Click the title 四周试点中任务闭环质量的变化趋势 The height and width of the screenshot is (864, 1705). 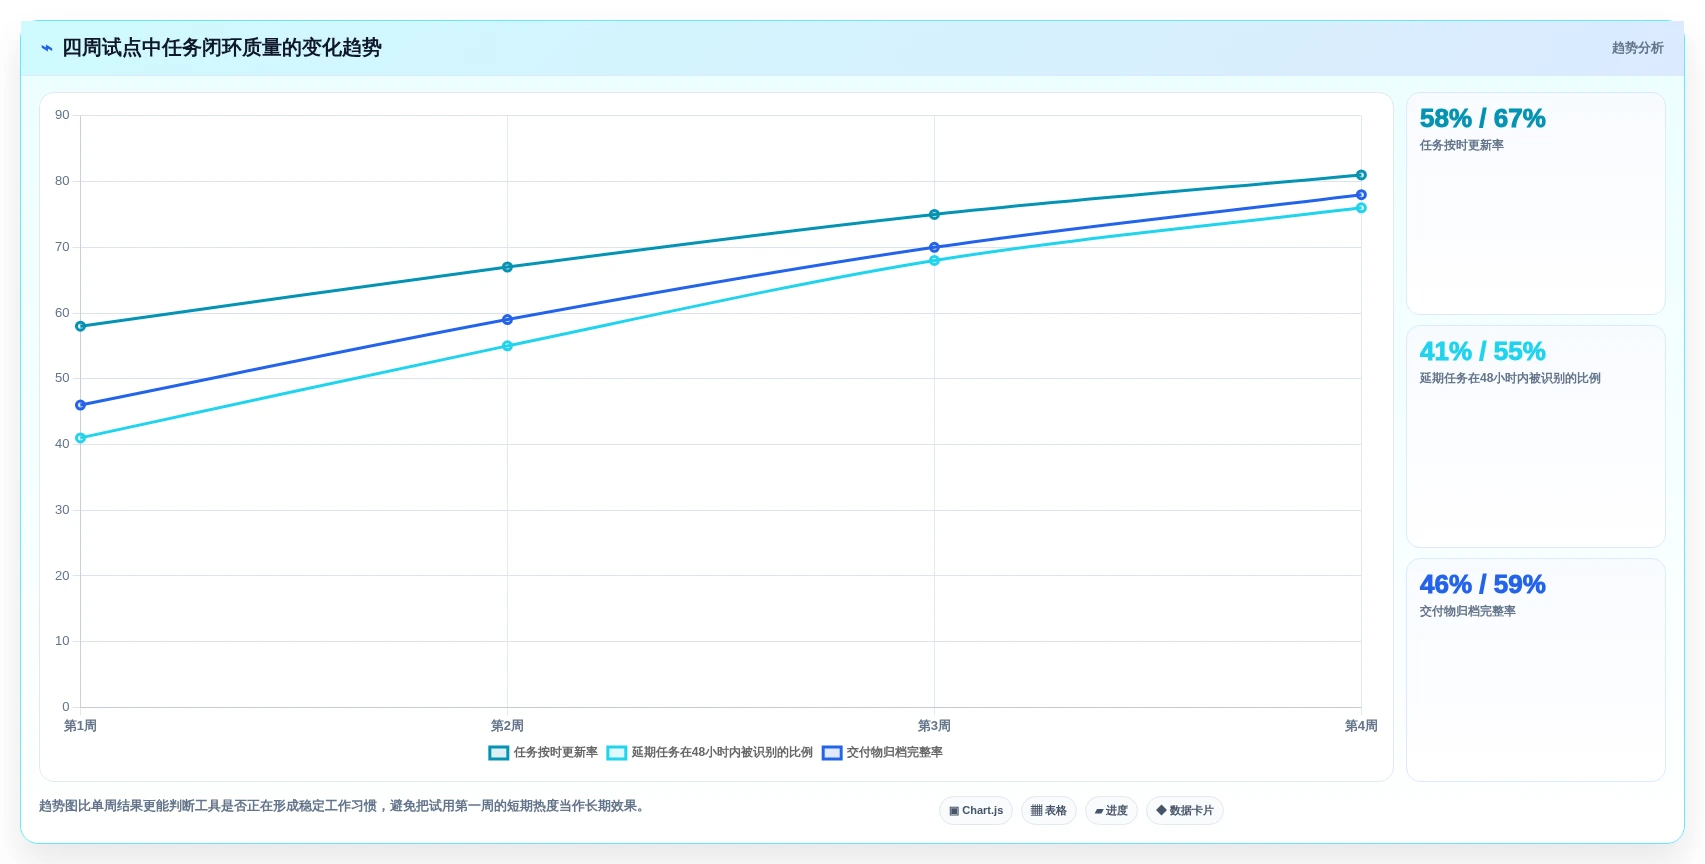[x=222, y=48]
